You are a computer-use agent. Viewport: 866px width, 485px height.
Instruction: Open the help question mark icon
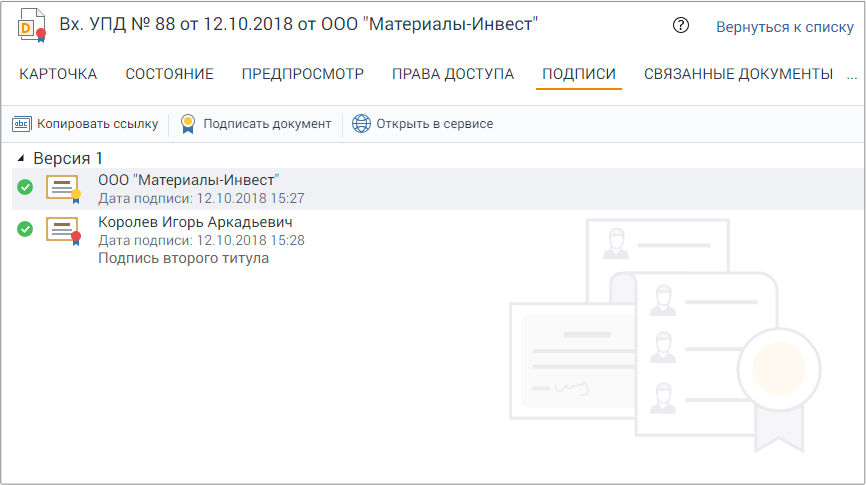680,25
